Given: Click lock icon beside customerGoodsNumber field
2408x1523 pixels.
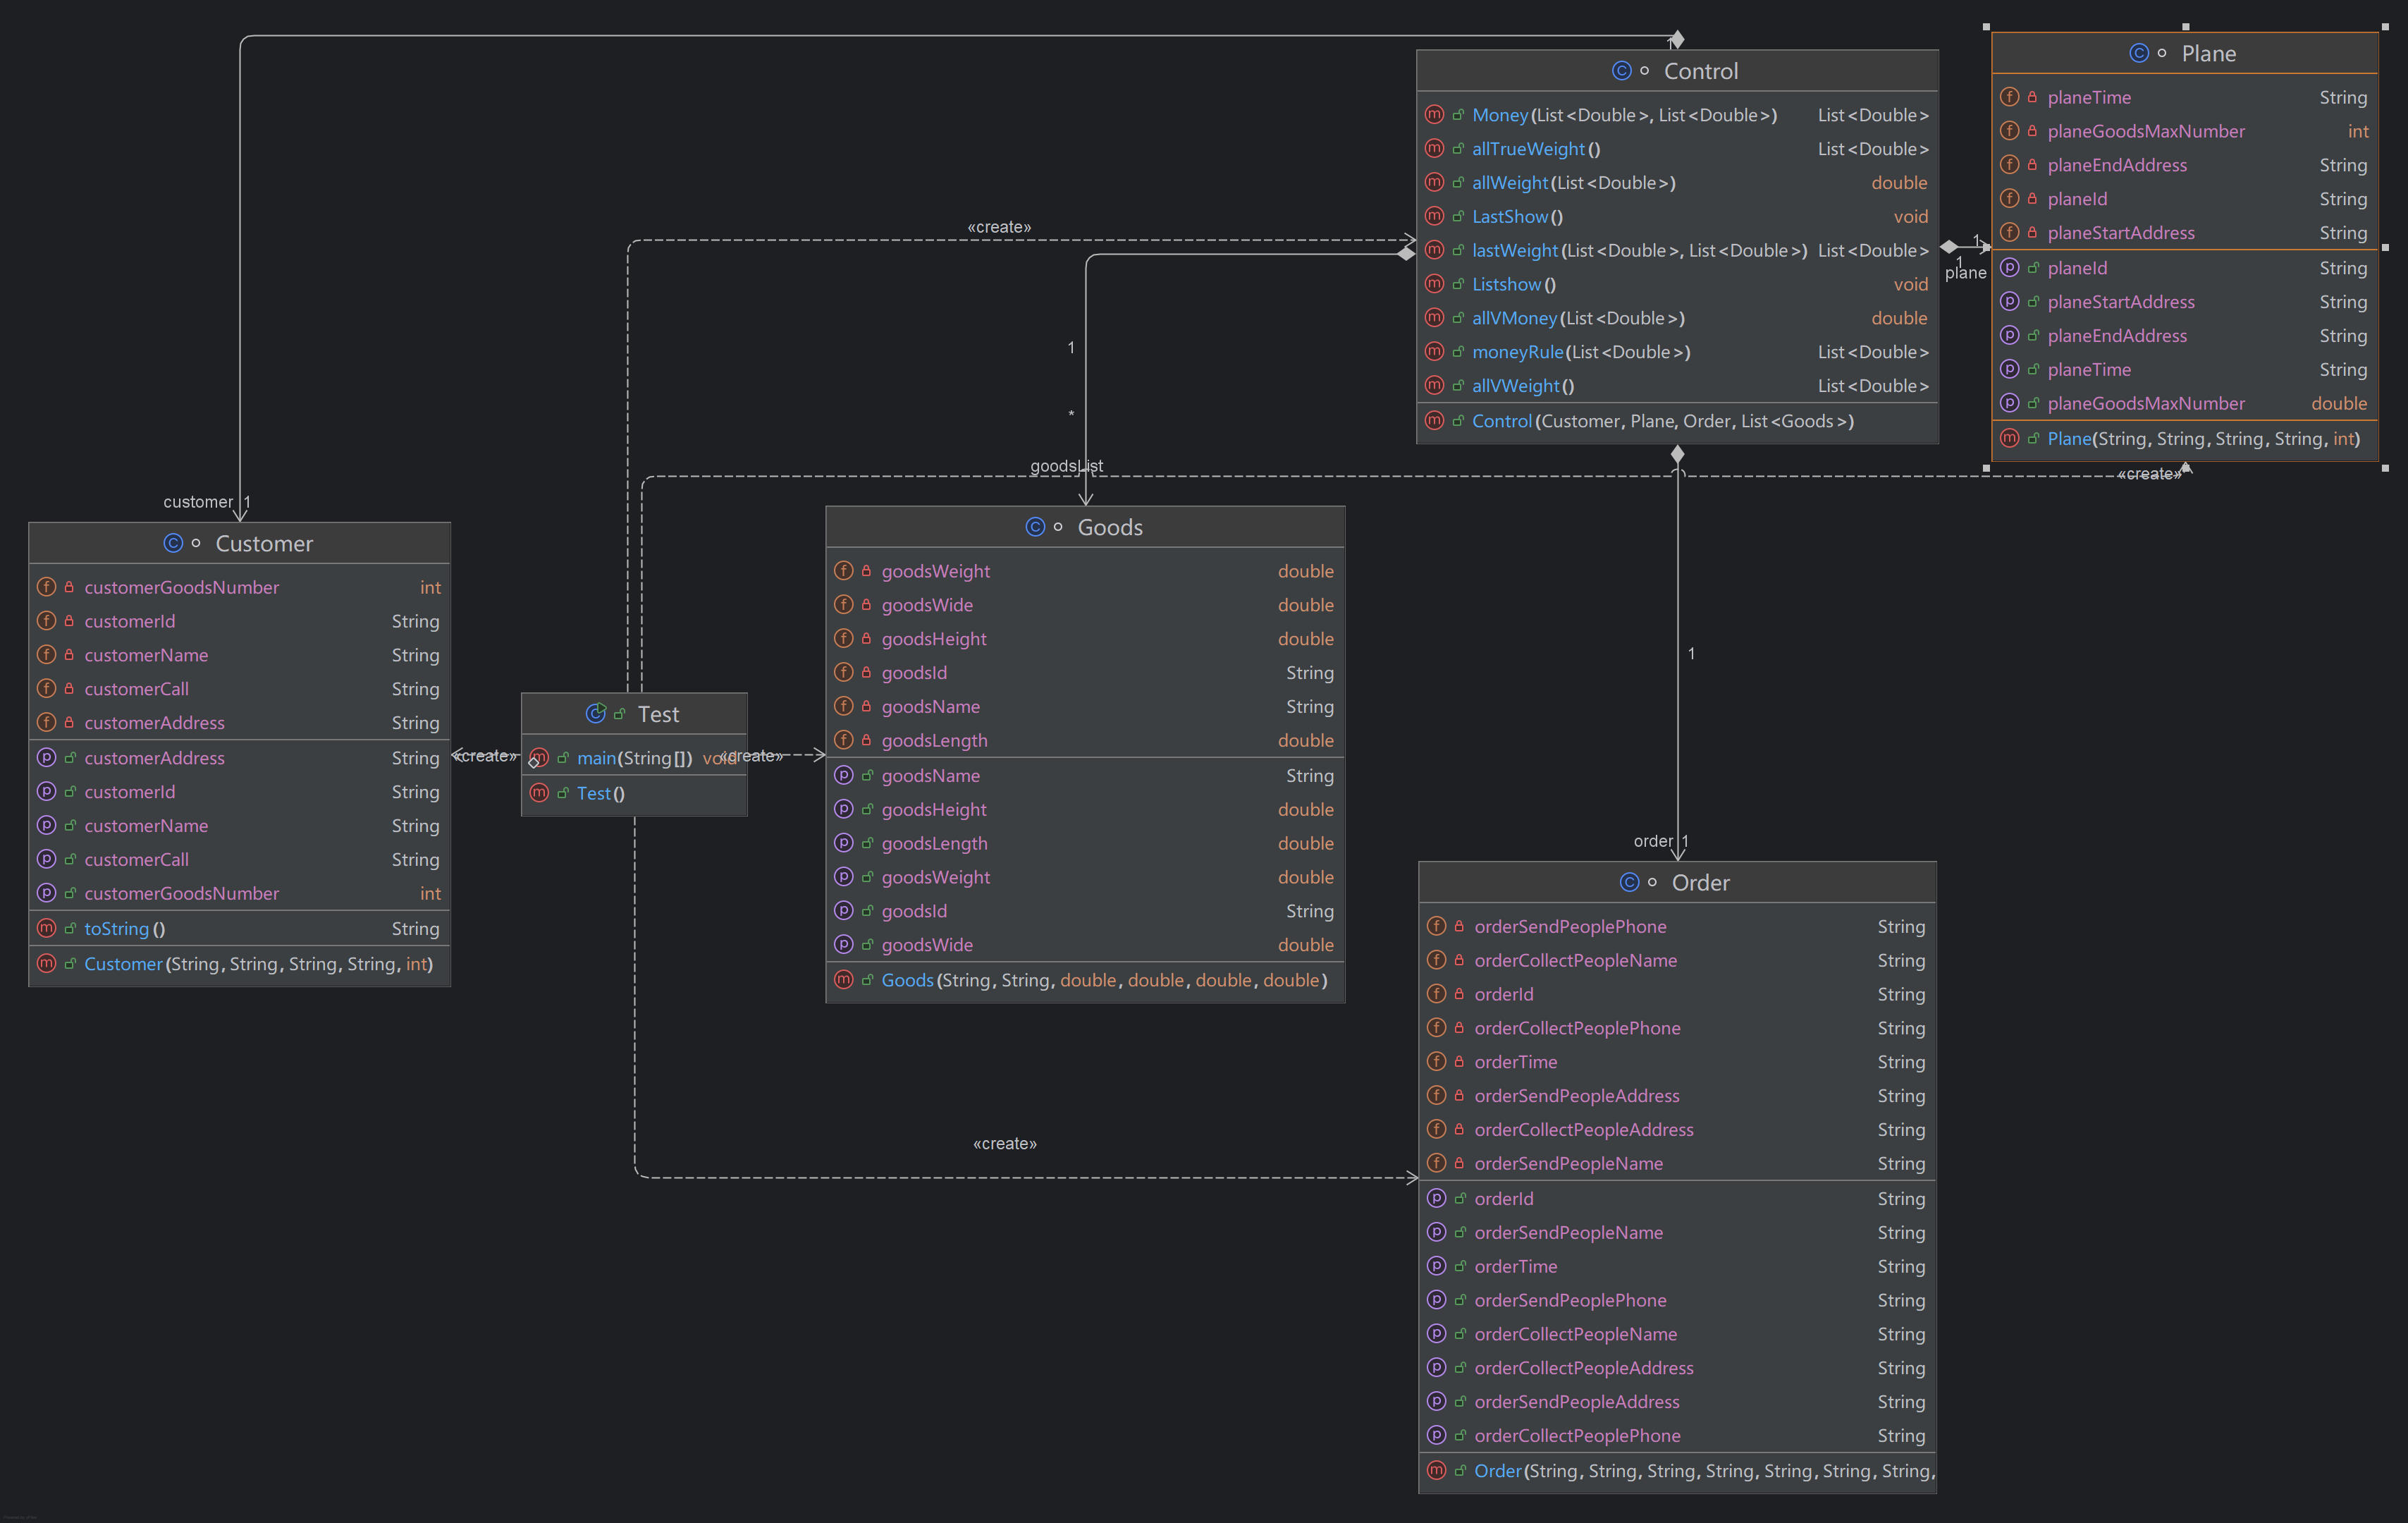Looking at the screenshot, I should coord(69,587).
